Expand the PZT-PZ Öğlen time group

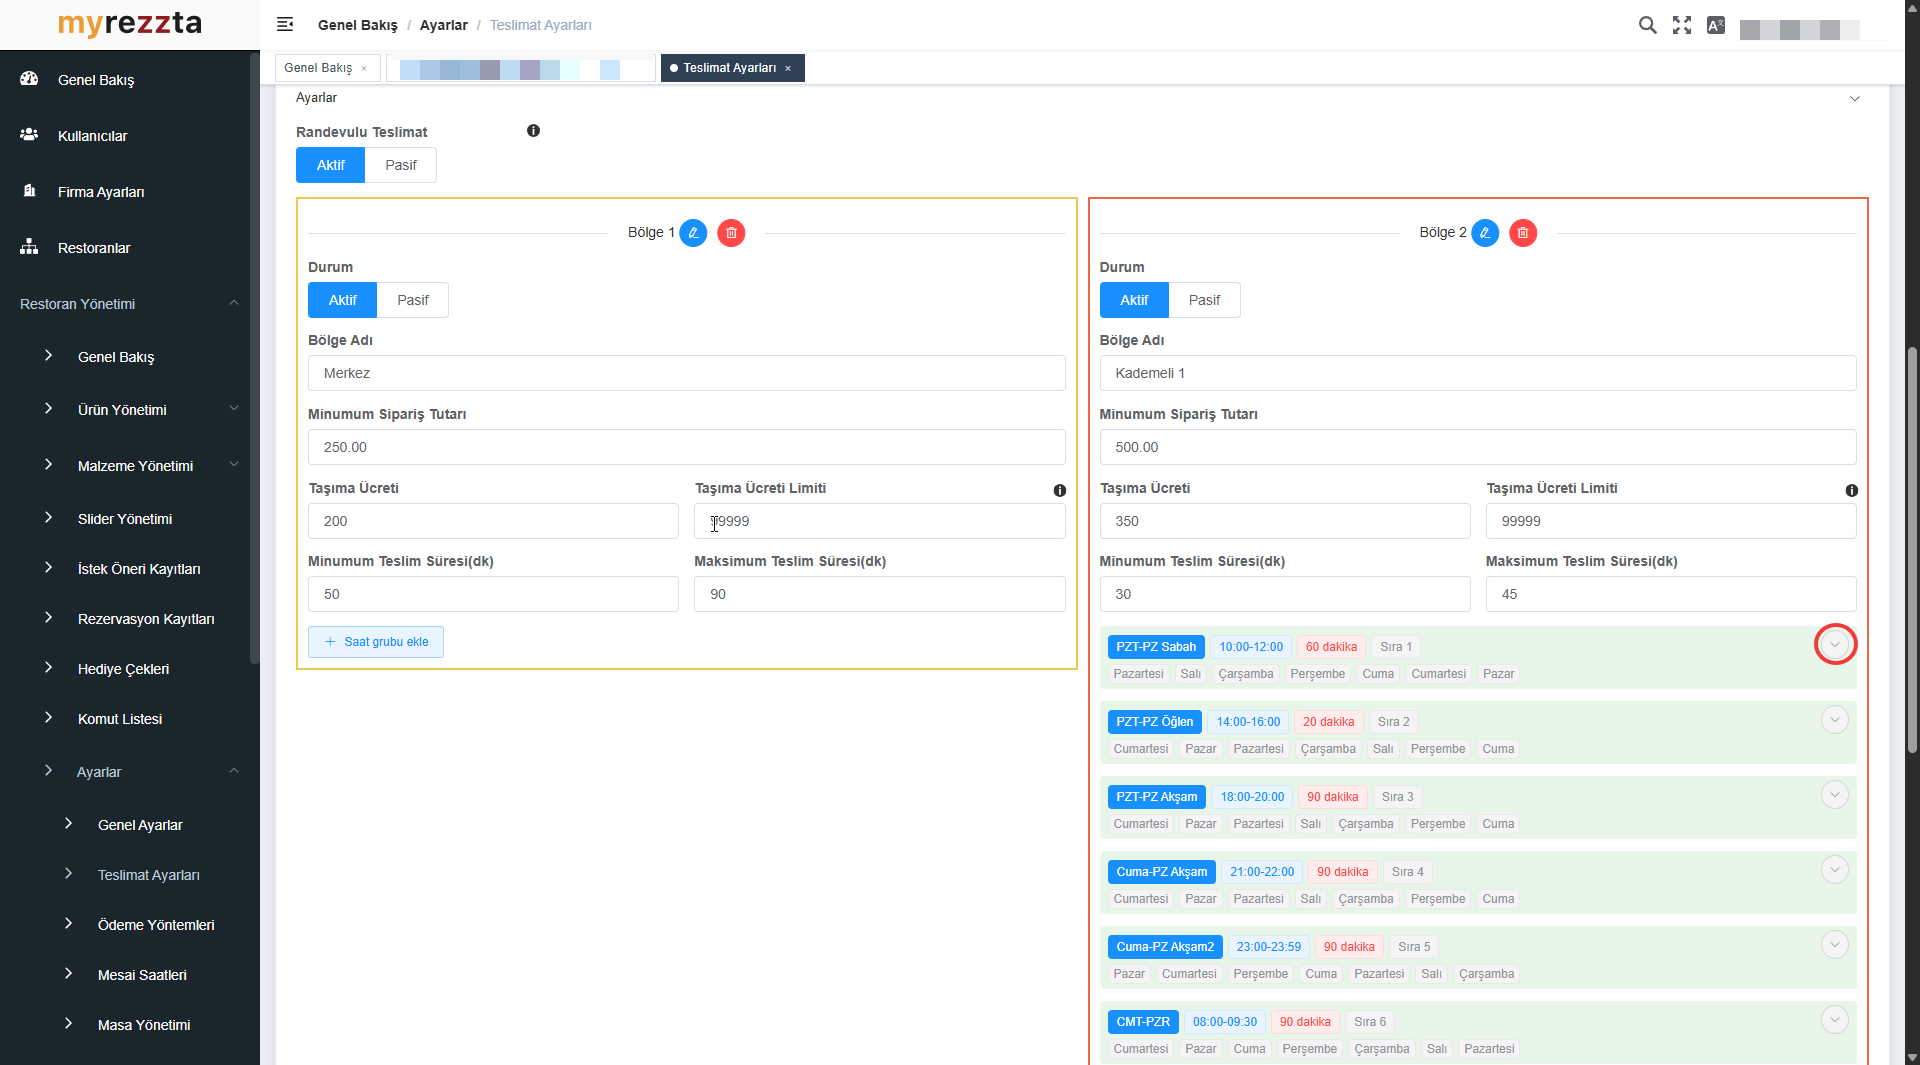tap(1835, 720)
